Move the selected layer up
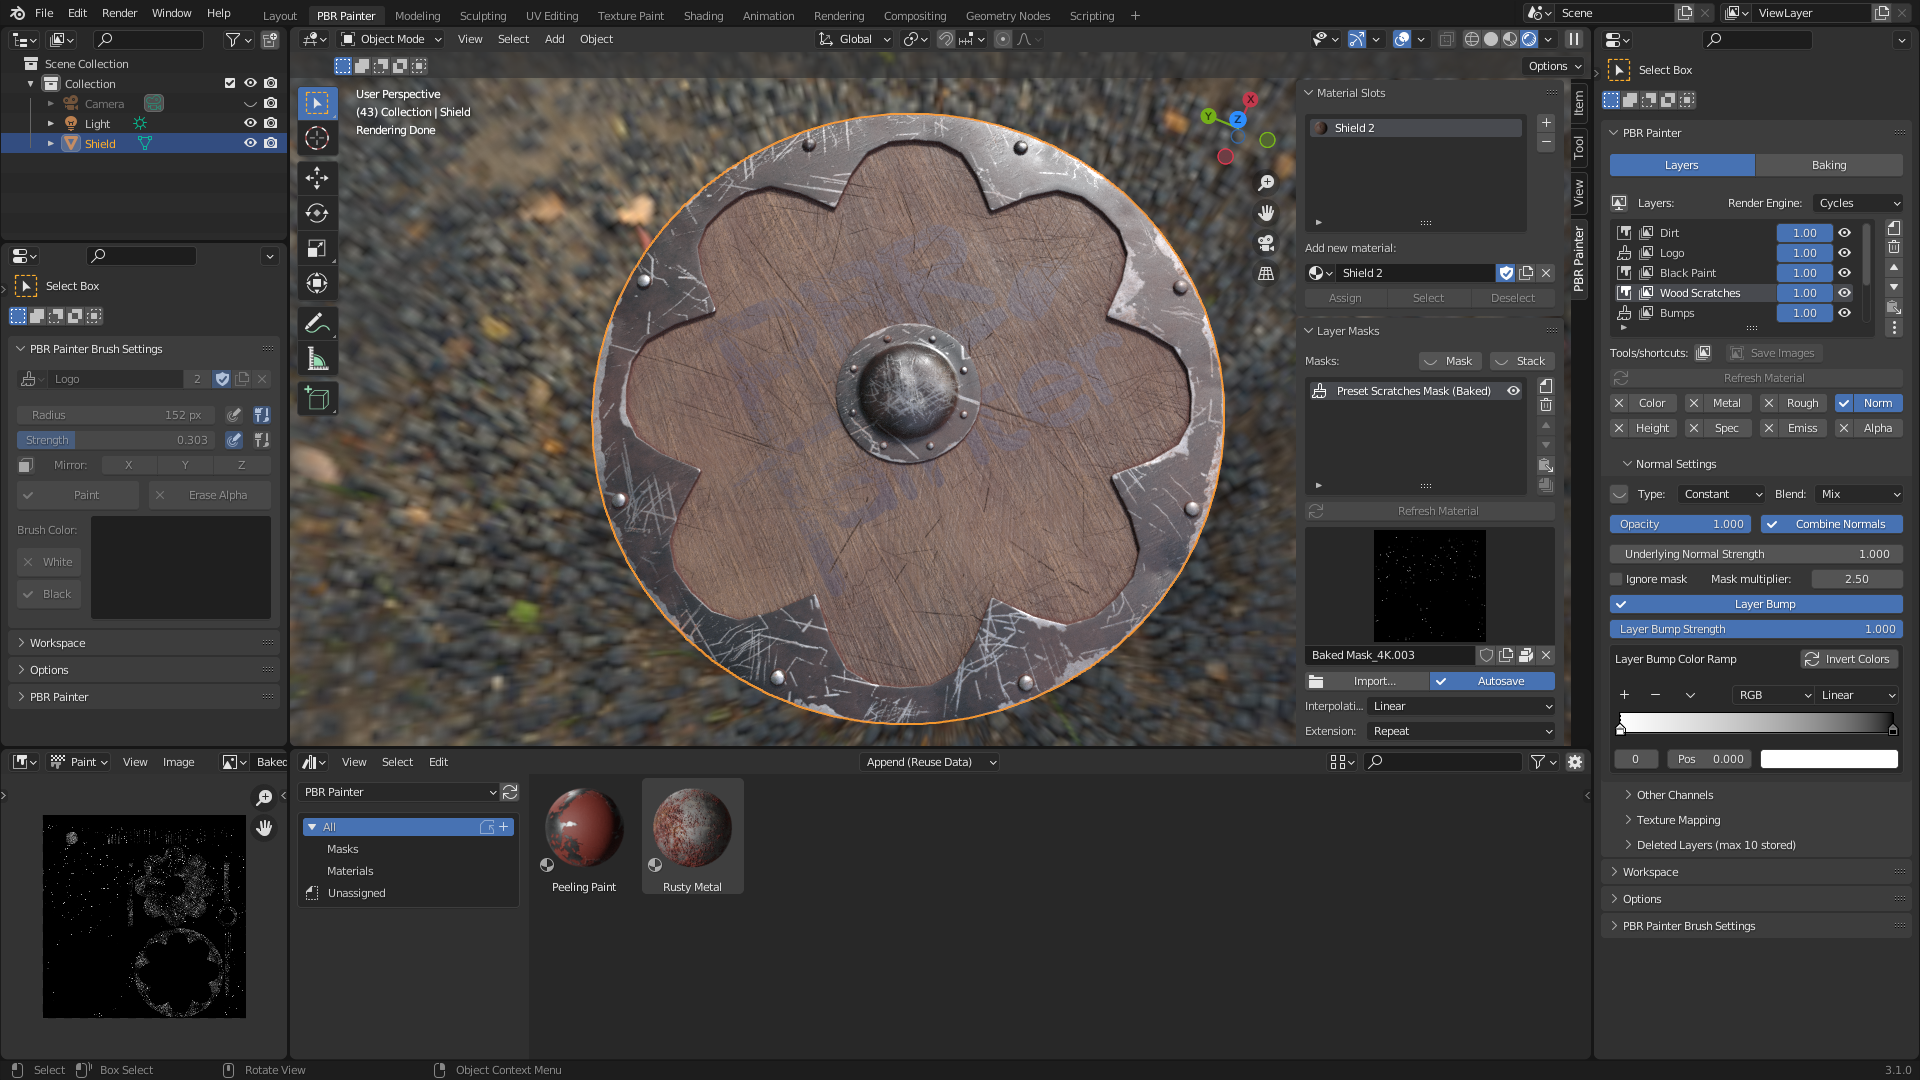The height and width of the screenshot is (1080, 1920). pos(1894,268)
